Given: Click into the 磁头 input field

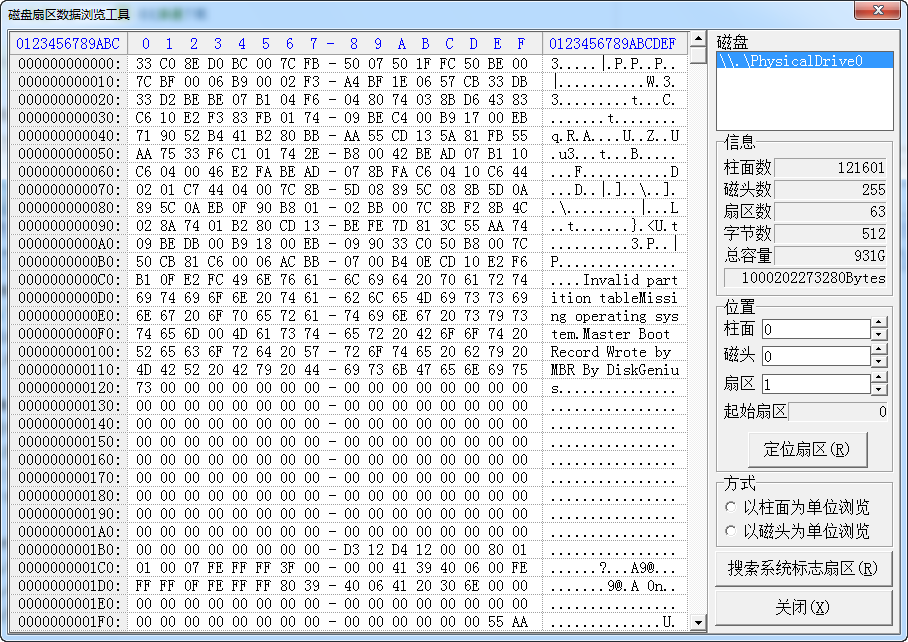Looking at the screenshot, I should tap(814, 356).
